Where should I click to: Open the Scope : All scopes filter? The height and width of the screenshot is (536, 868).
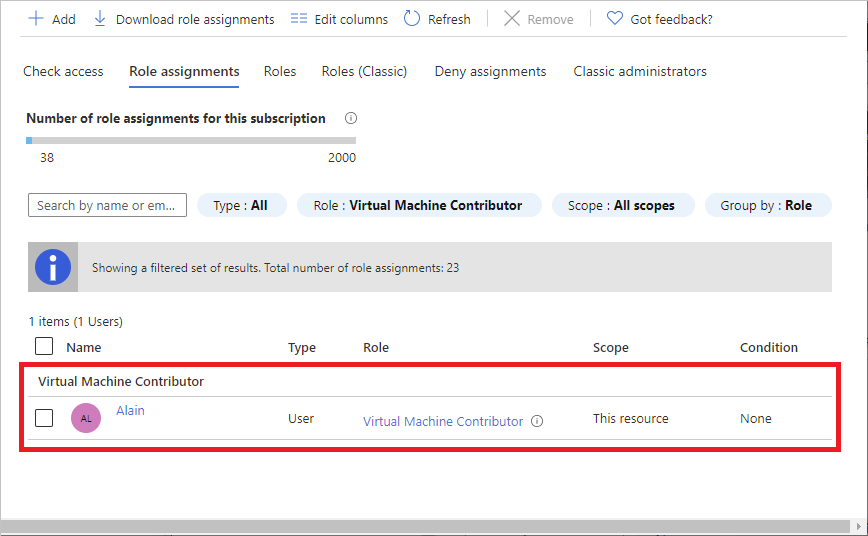[621, 205]
